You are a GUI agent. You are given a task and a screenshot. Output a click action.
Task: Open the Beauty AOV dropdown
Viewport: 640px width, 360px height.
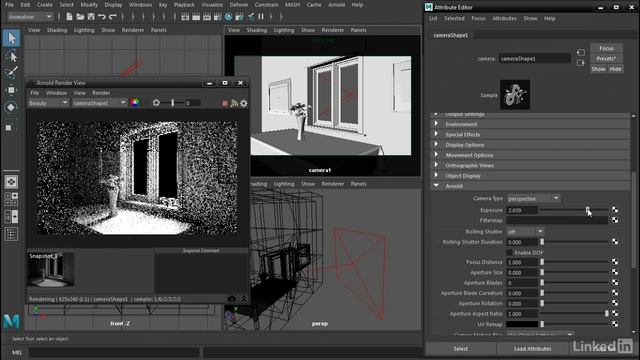(48, 103)
